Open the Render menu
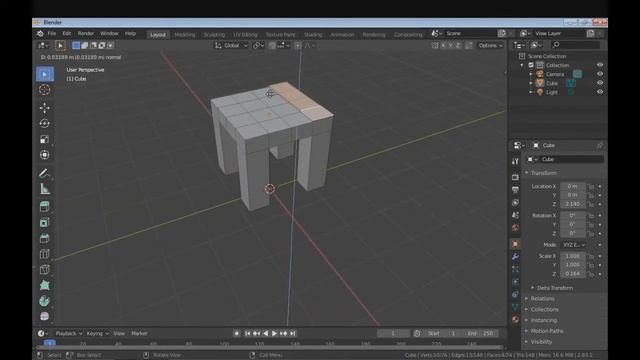The width and height of the screenshot is (640, 360). (86, 33)
